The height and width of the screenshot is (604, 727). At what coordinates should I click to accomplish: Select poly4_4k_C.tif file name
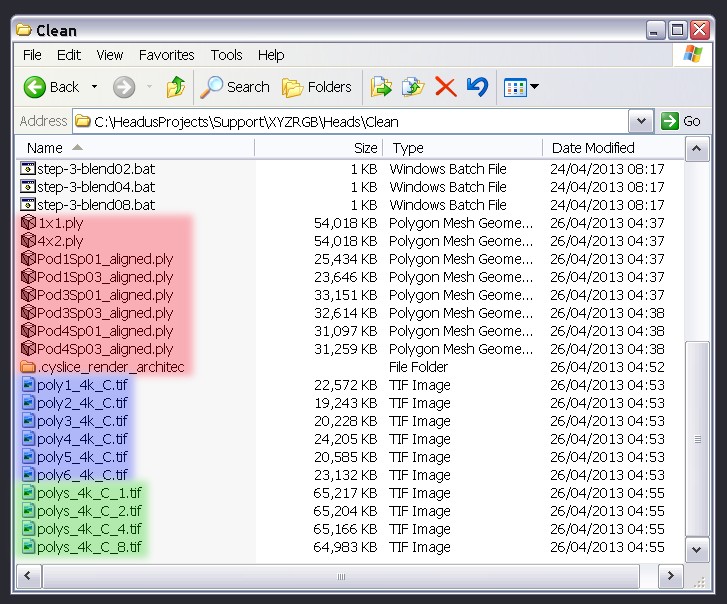click(83, 439)
